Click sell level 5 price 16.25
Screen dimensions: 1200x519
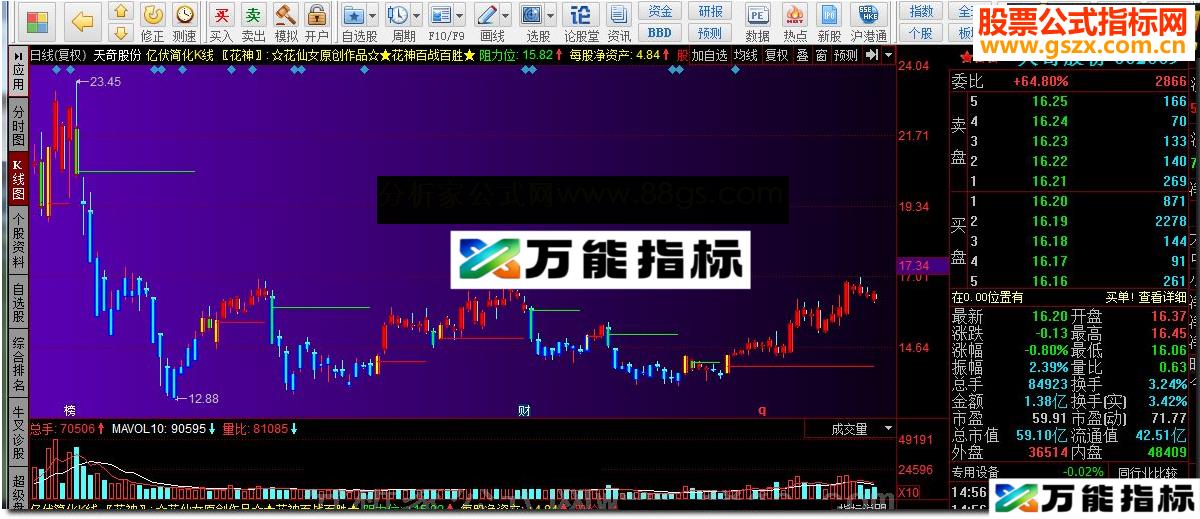(1050, 101)
